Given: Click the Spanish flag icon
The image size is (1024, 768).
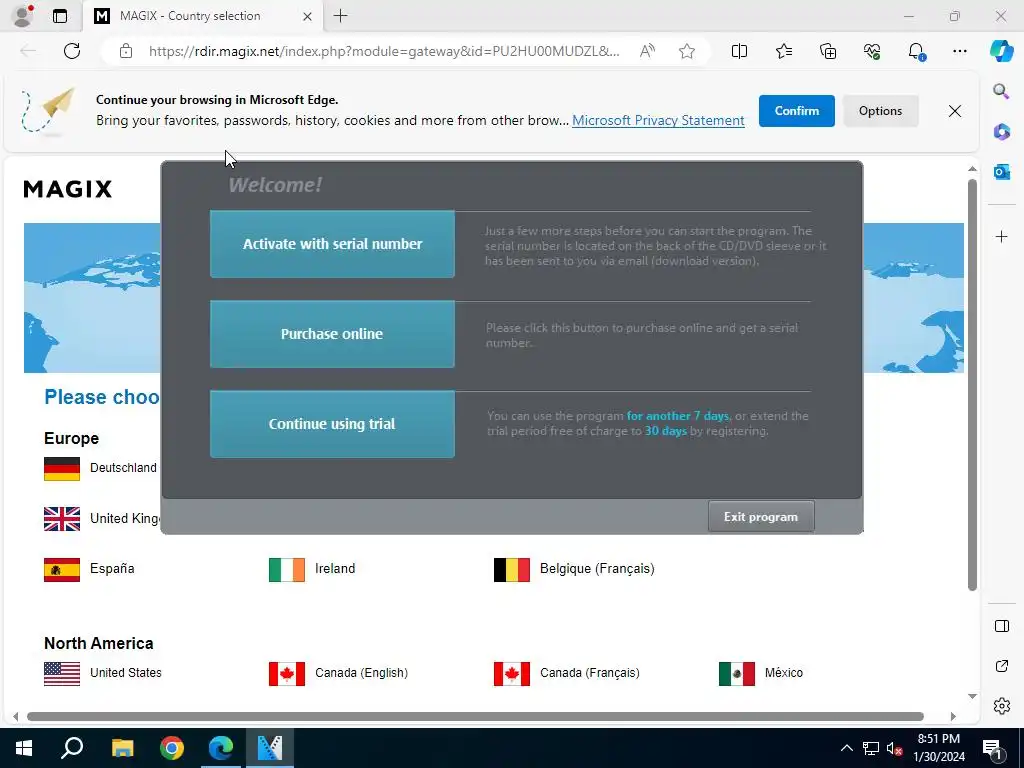Looking at the screenshot, I should [x=62, y=569].
